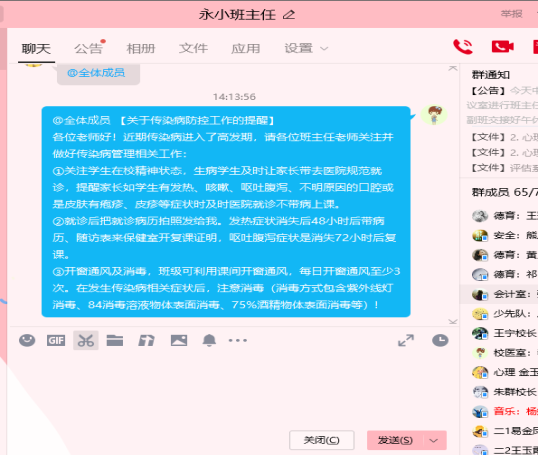Click the 14:13:56 timestamp
The width and height of the screenshot is (539, 455).
pos(234,97)
